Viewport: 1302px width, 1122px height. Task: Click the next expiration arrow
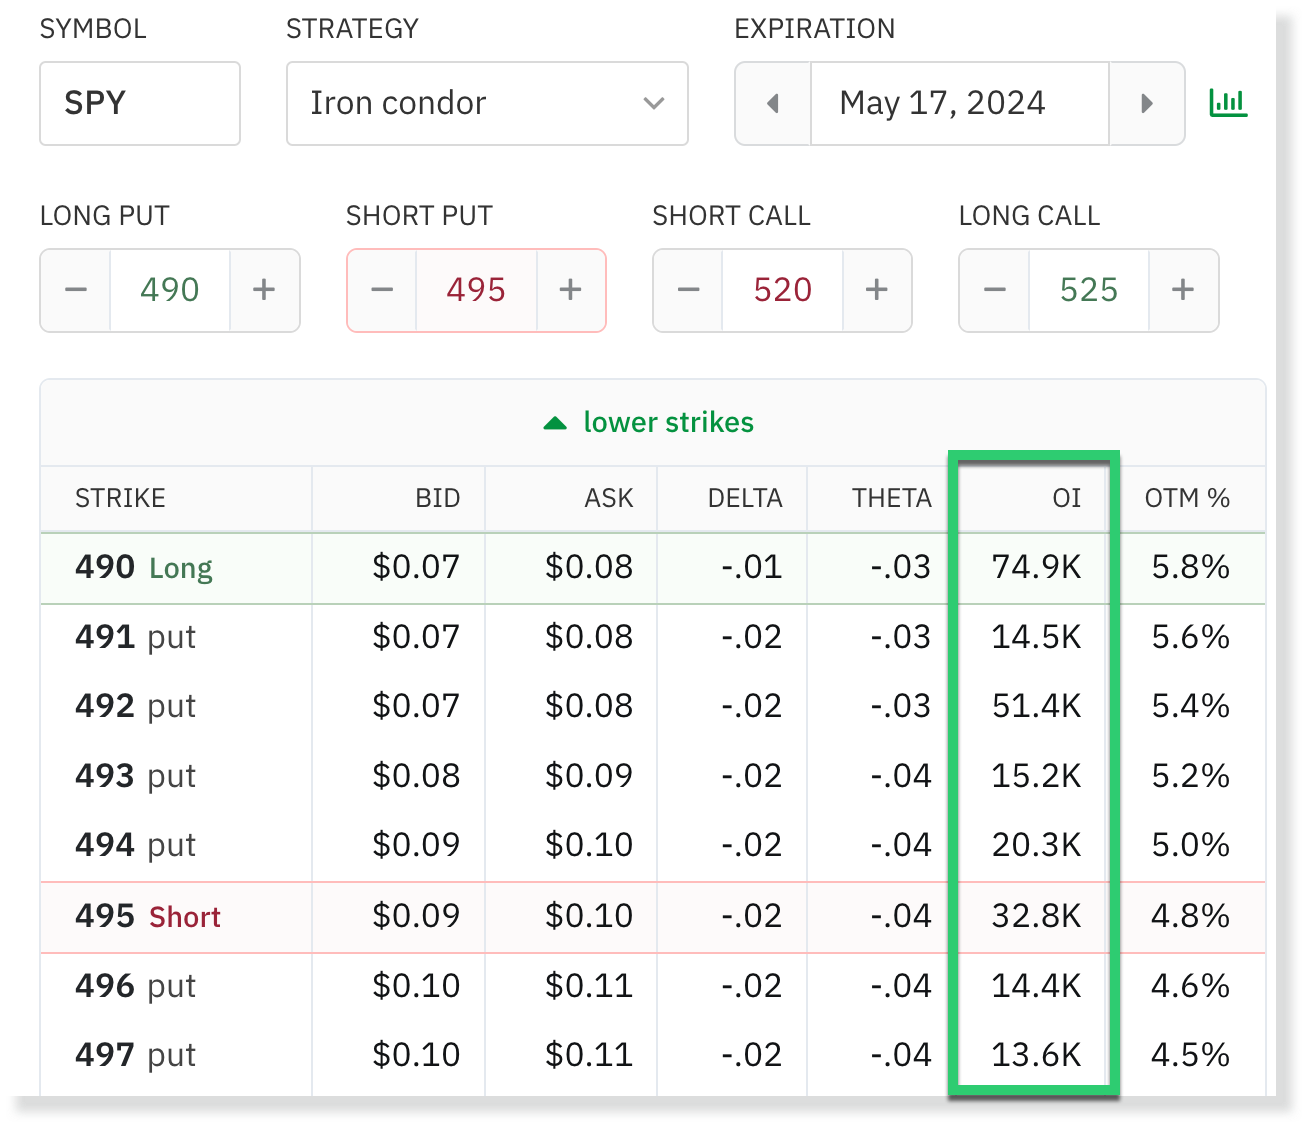pyautogui.click(x=1146, y=103)
